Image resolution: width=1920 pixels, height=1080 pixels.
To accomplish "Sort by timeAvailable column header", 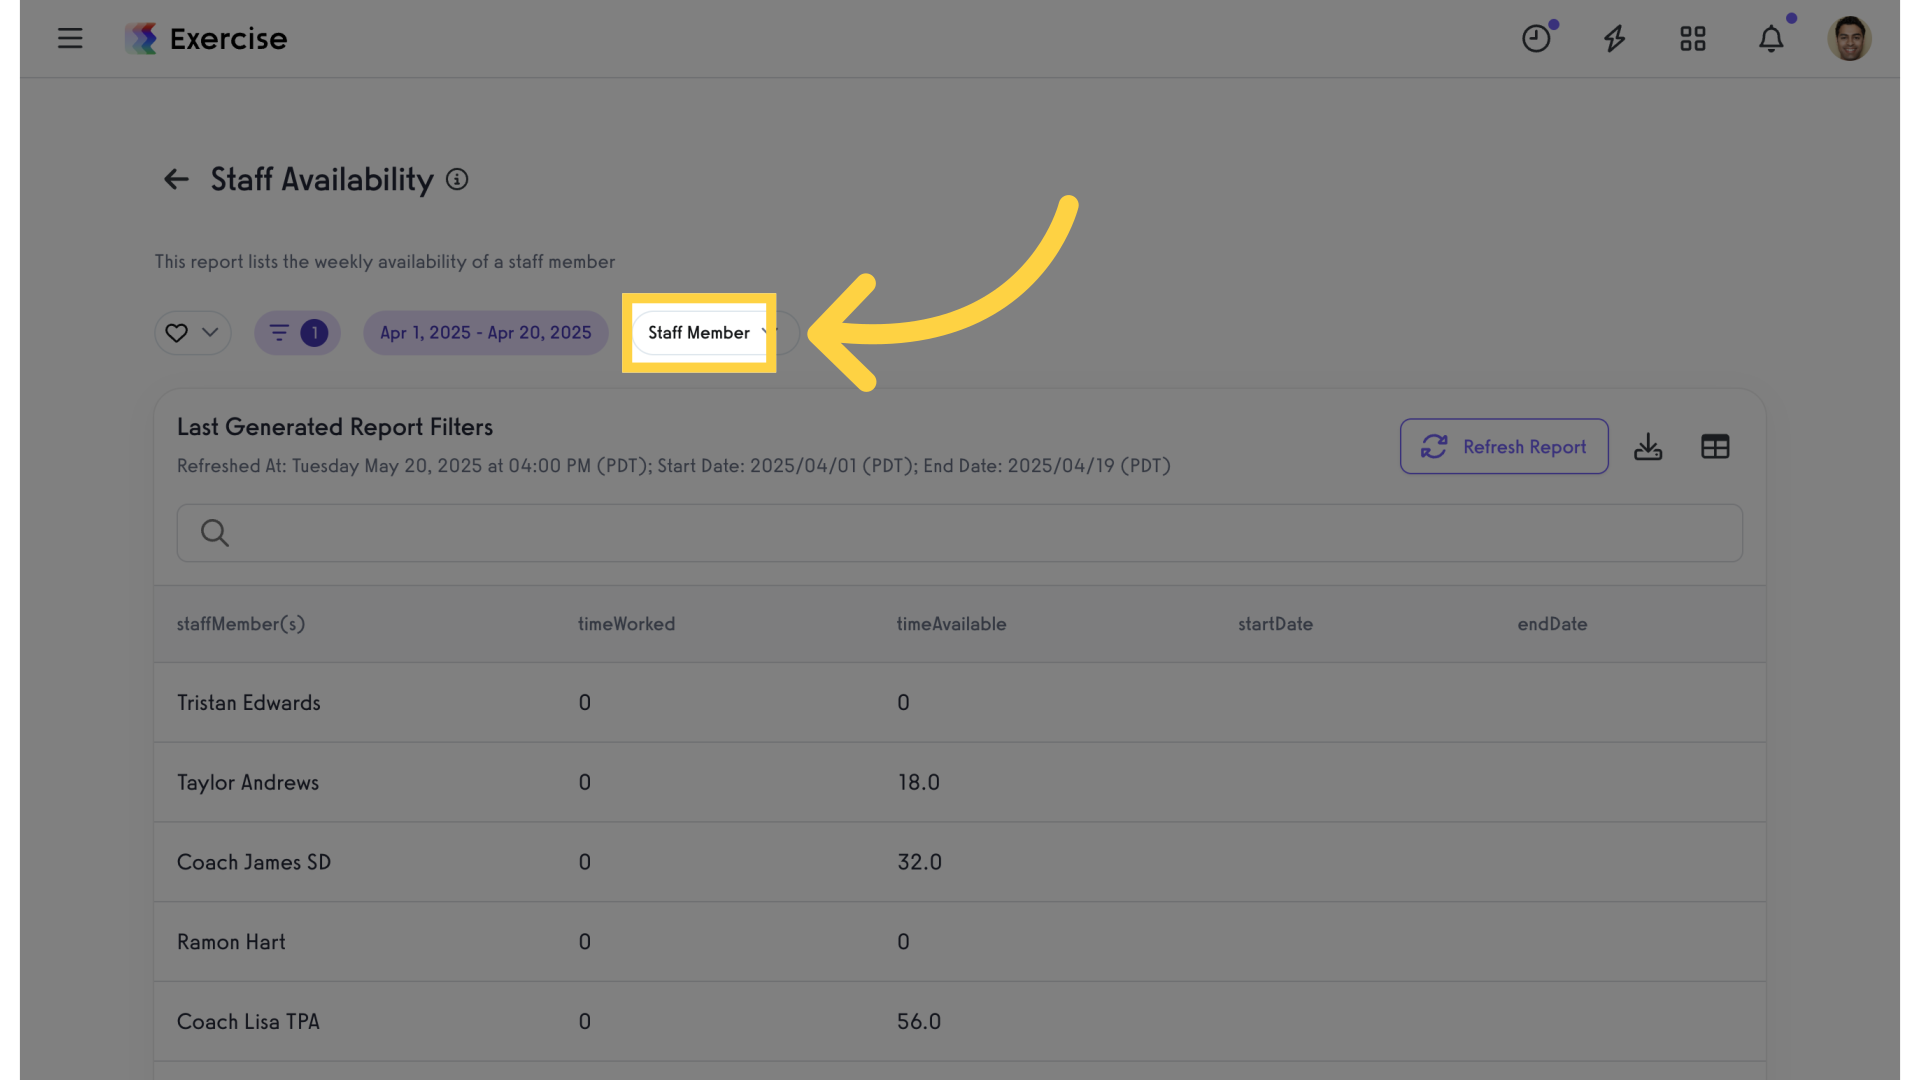I will pyautogui.click(x=952, y=624).
